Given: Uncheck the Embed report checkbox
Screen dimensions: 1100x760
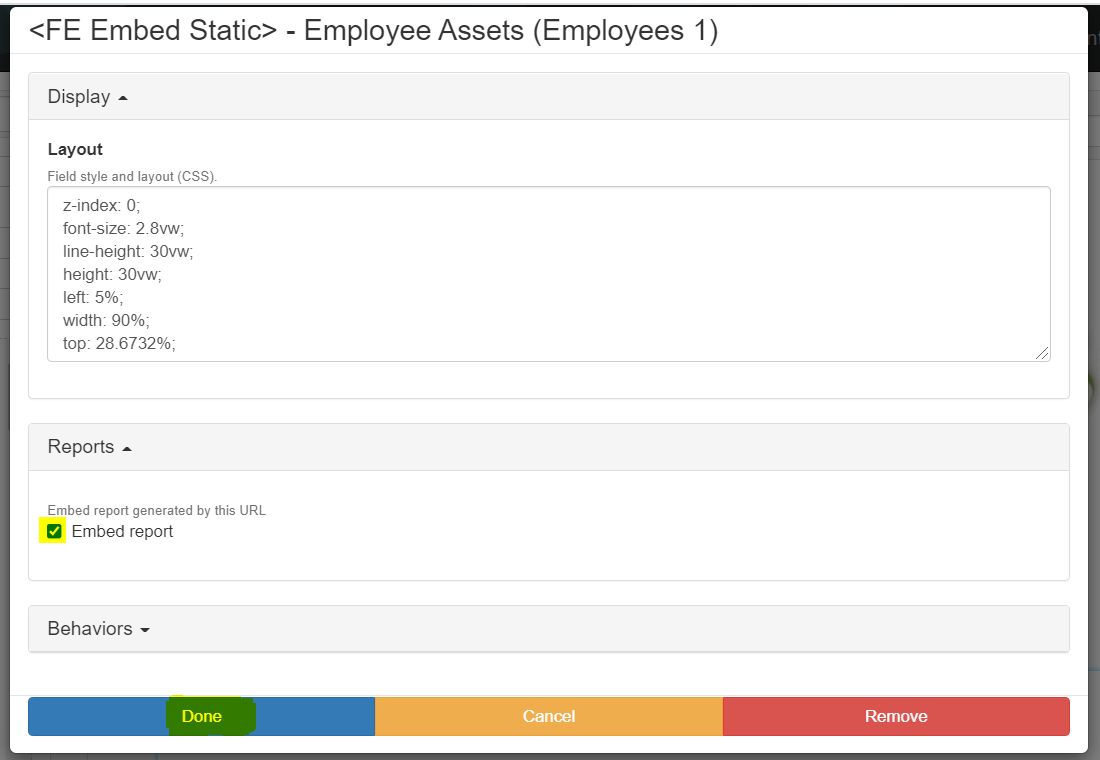Looking at the screenshot, I should point(54,531).
